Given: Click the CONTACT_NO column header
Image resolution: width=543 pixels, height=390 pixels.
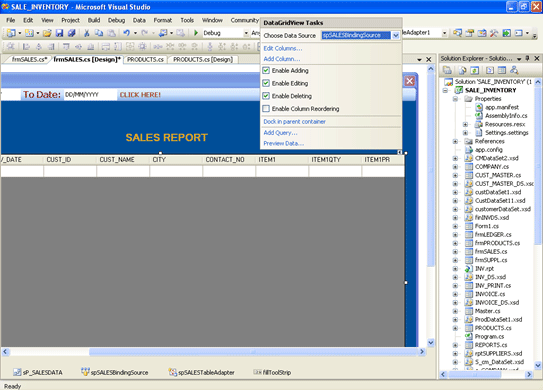Looking at the screenshot, I should (x=229, y=160).
